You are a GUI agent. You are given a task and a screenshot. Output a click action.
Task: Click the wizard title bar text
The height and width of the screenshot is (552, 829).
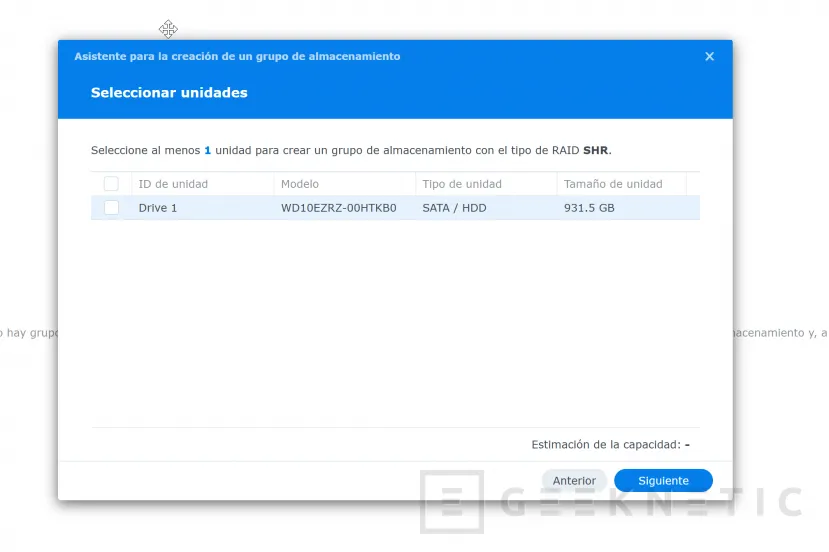[x=237, y=57]
